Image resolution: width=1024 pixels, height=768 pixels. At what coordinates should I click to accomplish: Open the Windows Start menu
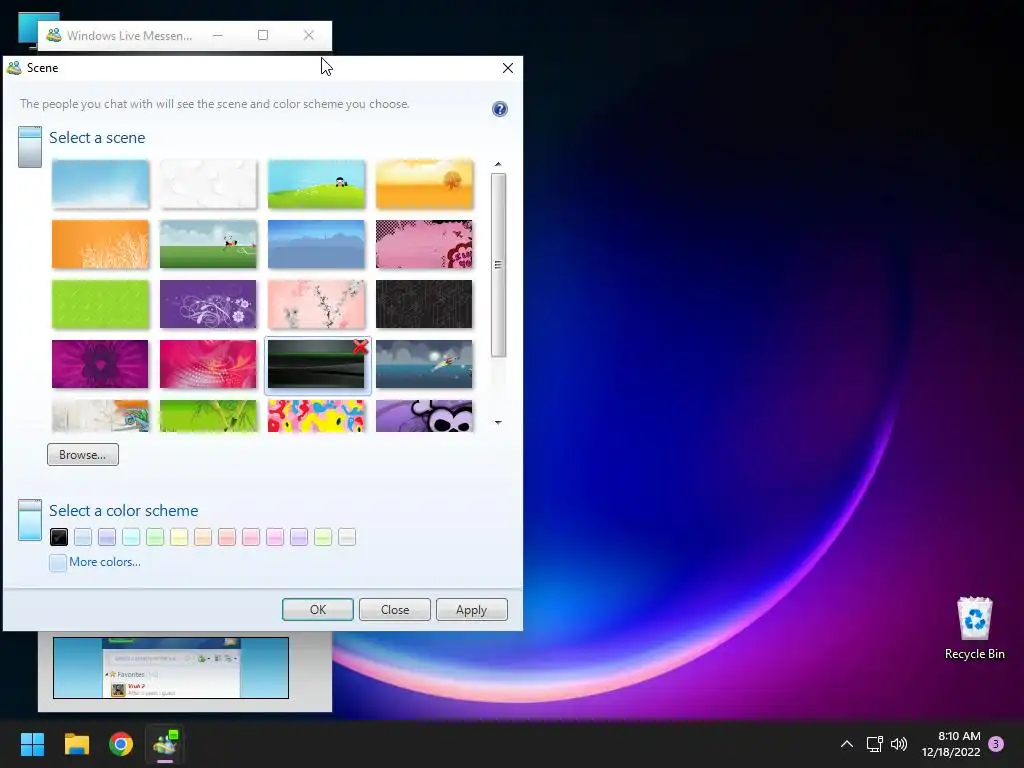pos(32,744)
